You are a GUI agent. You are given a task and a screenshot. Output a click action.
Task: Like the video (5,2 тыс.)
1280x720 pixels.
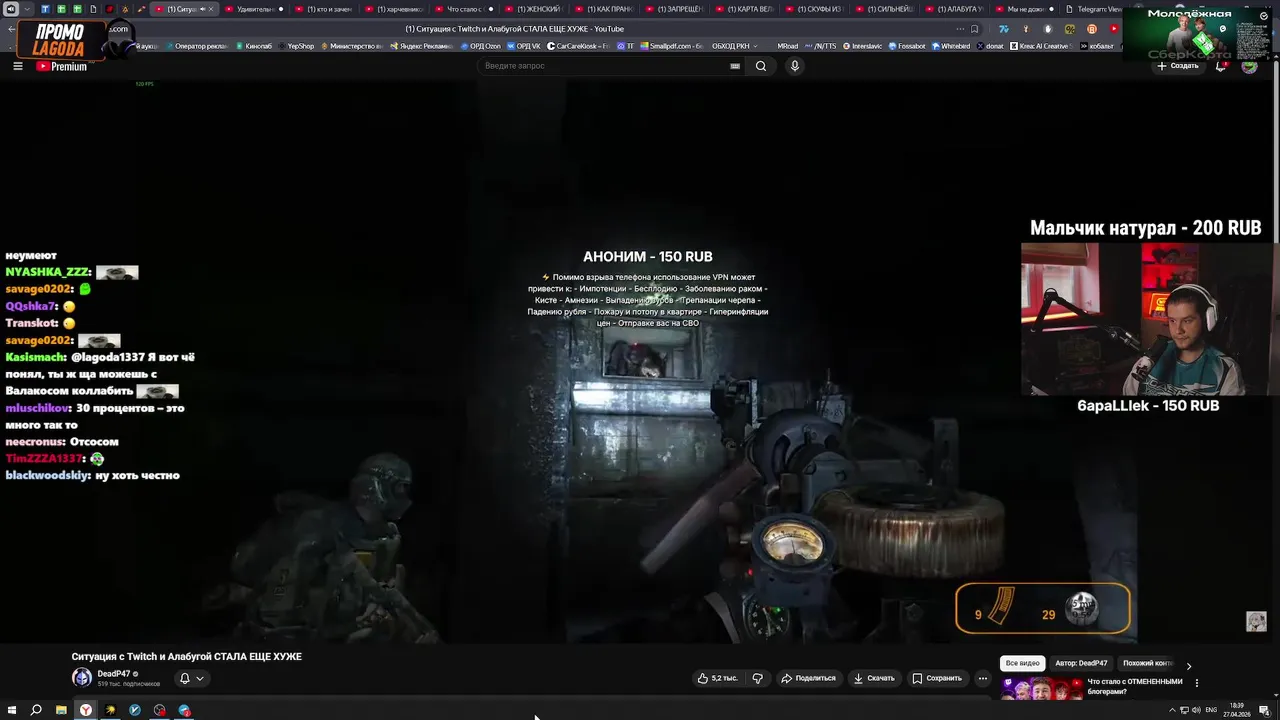pyautogui.click(x=717, y=678)
